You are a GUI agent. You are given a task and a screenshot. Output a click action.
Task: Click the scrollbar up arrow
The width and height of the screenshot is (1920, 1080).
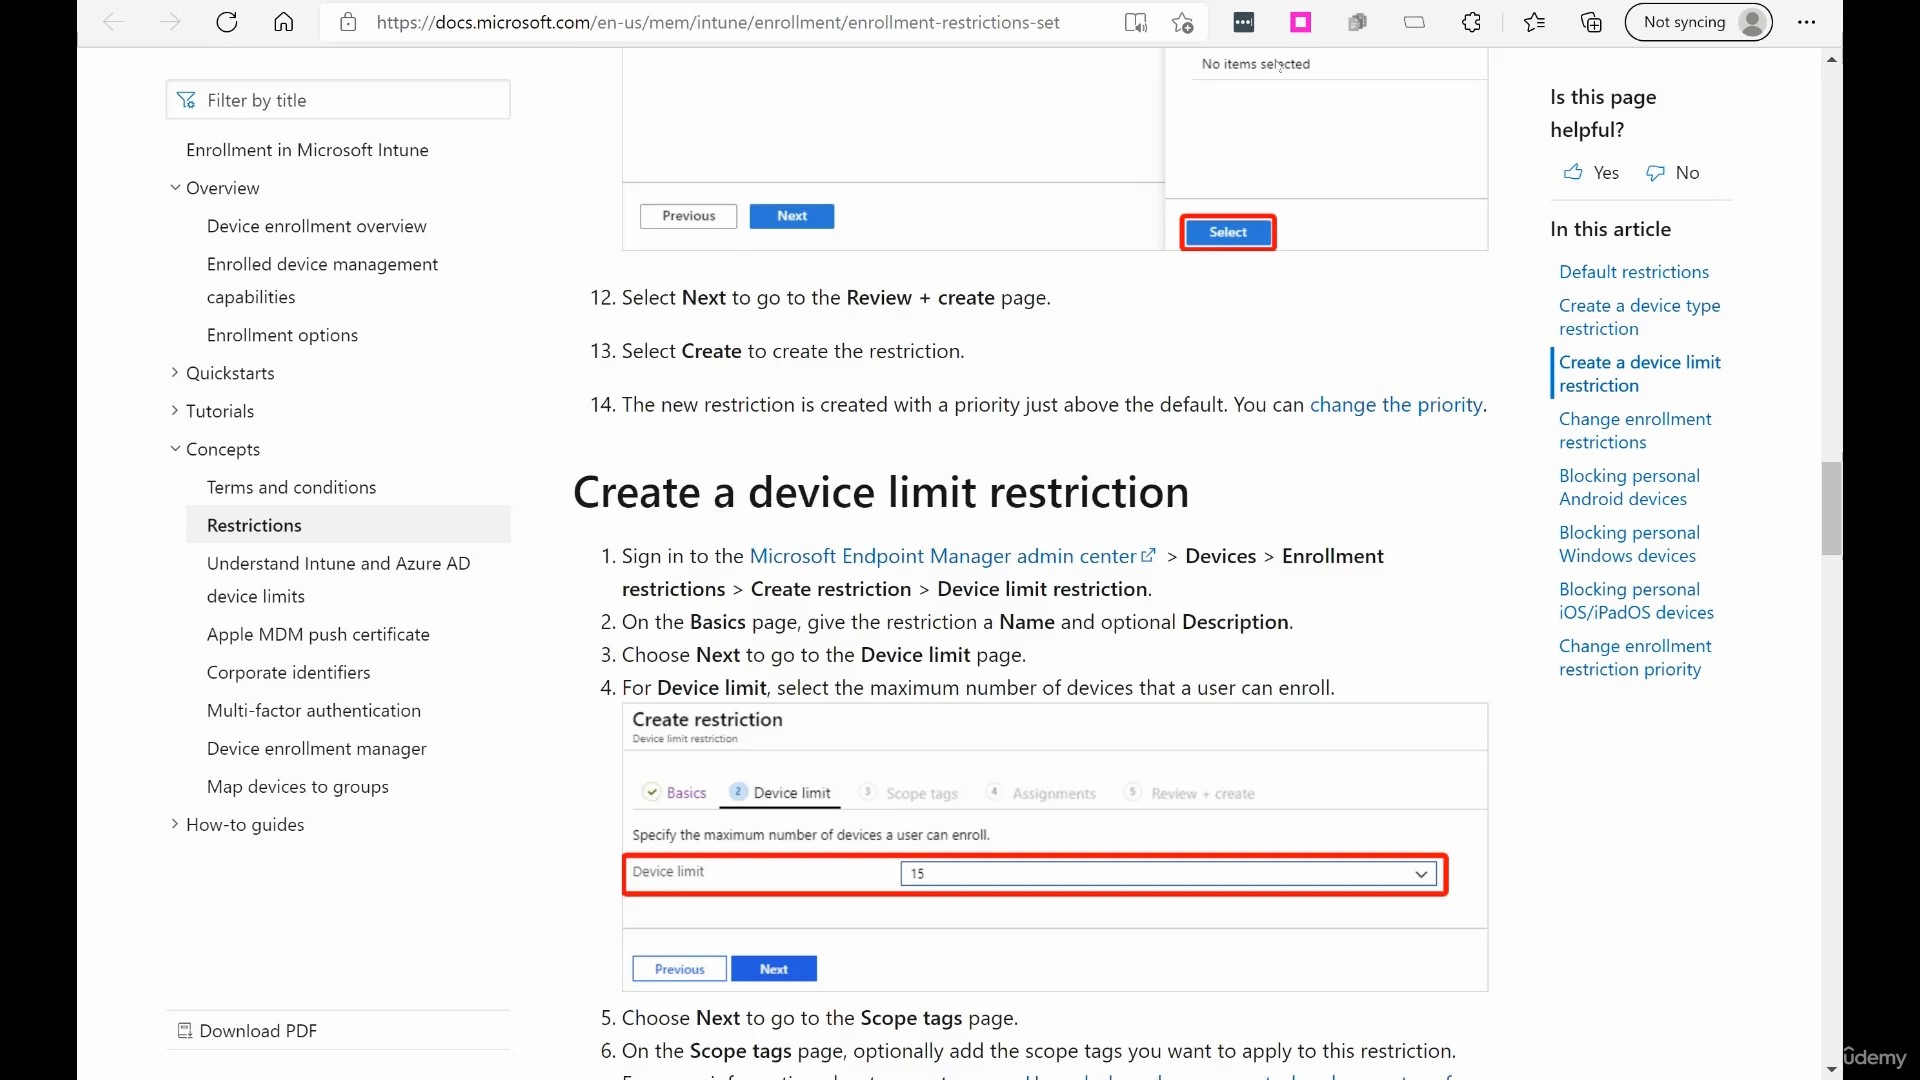pyautogui.click(x=1831, y=60)
